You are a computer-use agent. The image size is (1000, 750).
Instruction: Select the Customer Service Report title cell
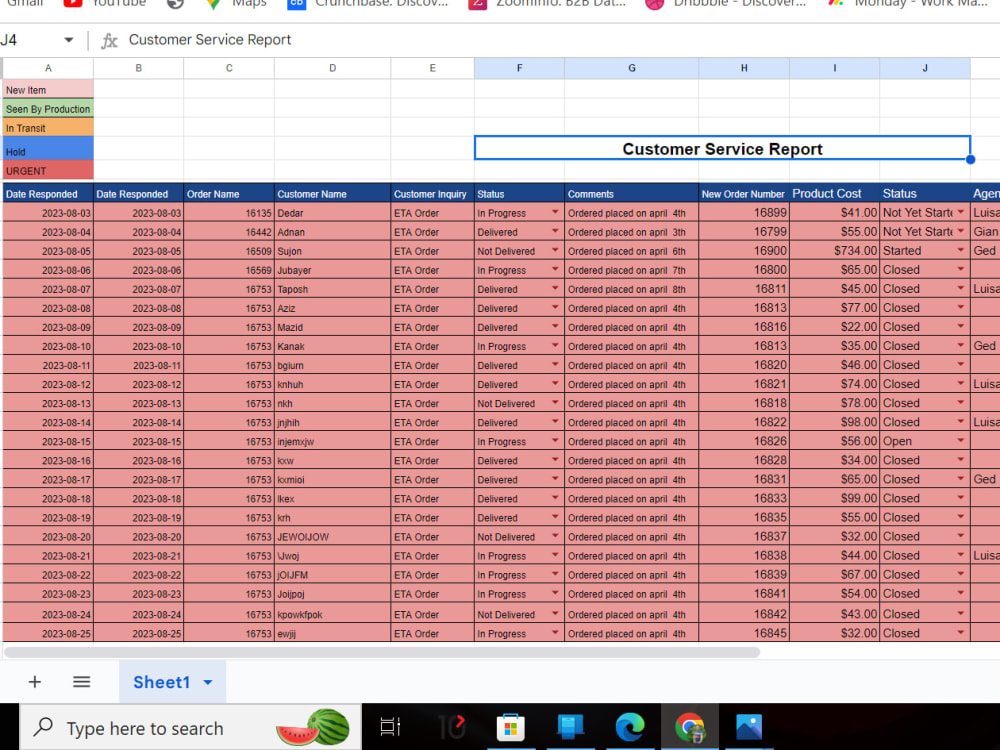722,148
